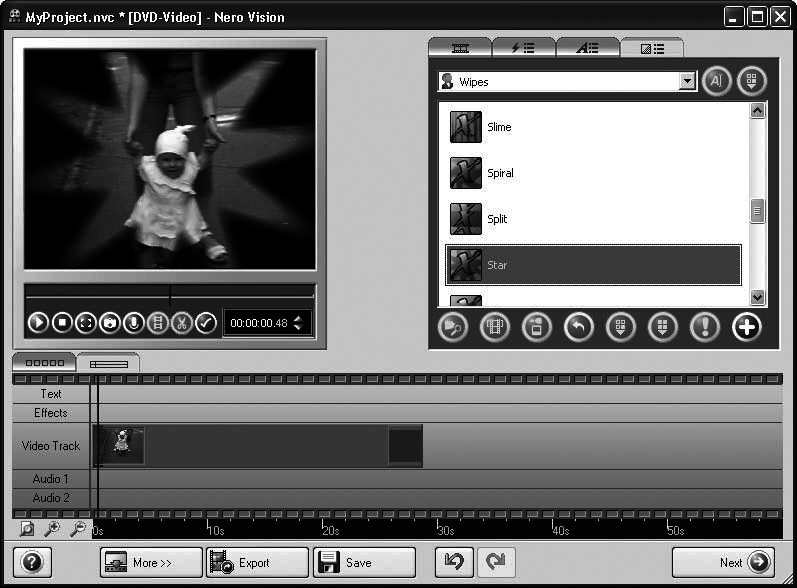This screenshot has height=588, width=797.
Task: Click the curved-arrow icon below the transitions list
Action: pos(579,328)
